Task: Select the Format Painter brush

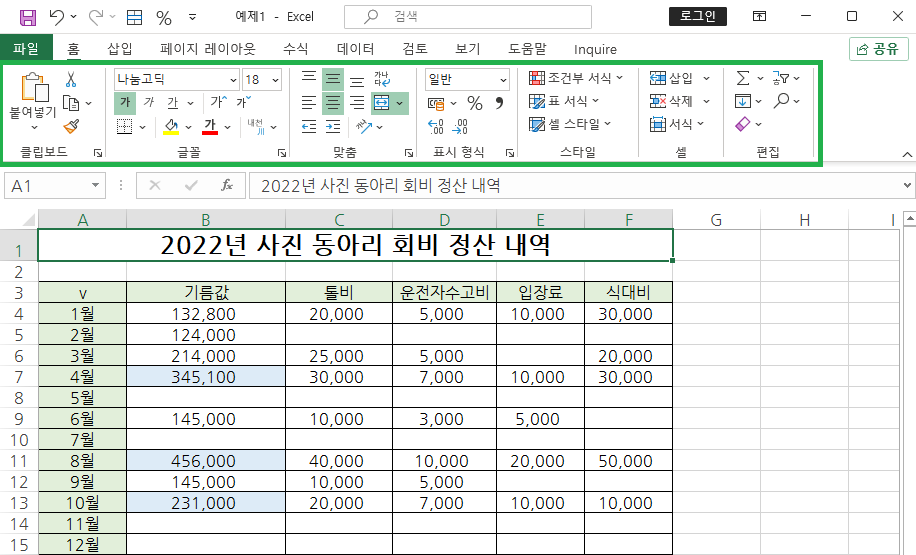Action: 71,126
